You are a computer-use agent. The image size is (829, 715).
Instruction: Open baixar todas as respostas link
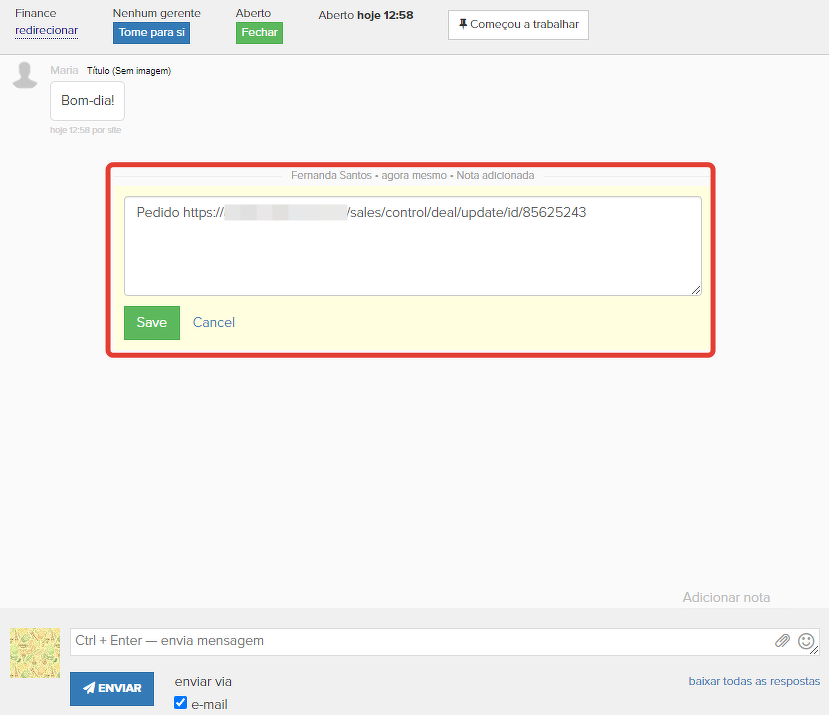click(754, 681)
